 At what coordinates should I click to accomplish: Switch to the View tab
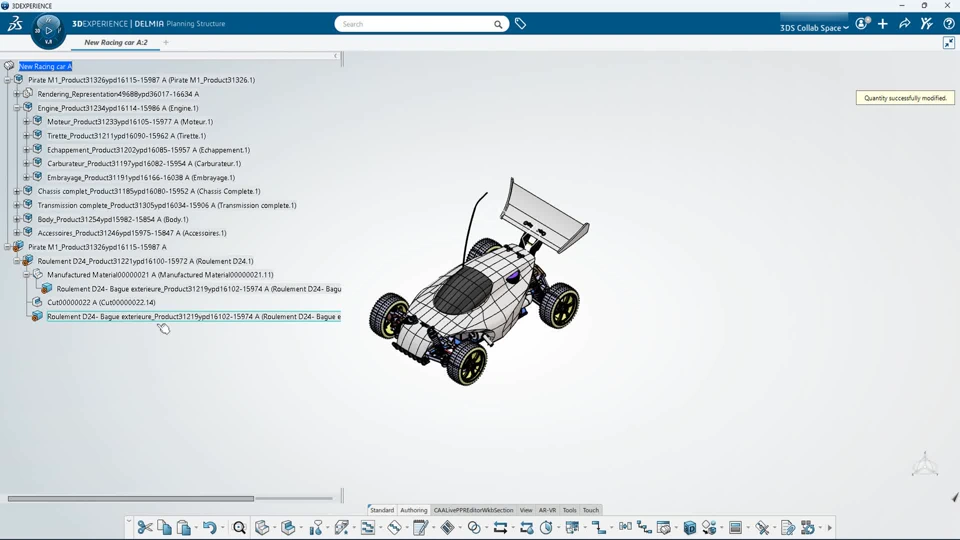coord(526,510)
